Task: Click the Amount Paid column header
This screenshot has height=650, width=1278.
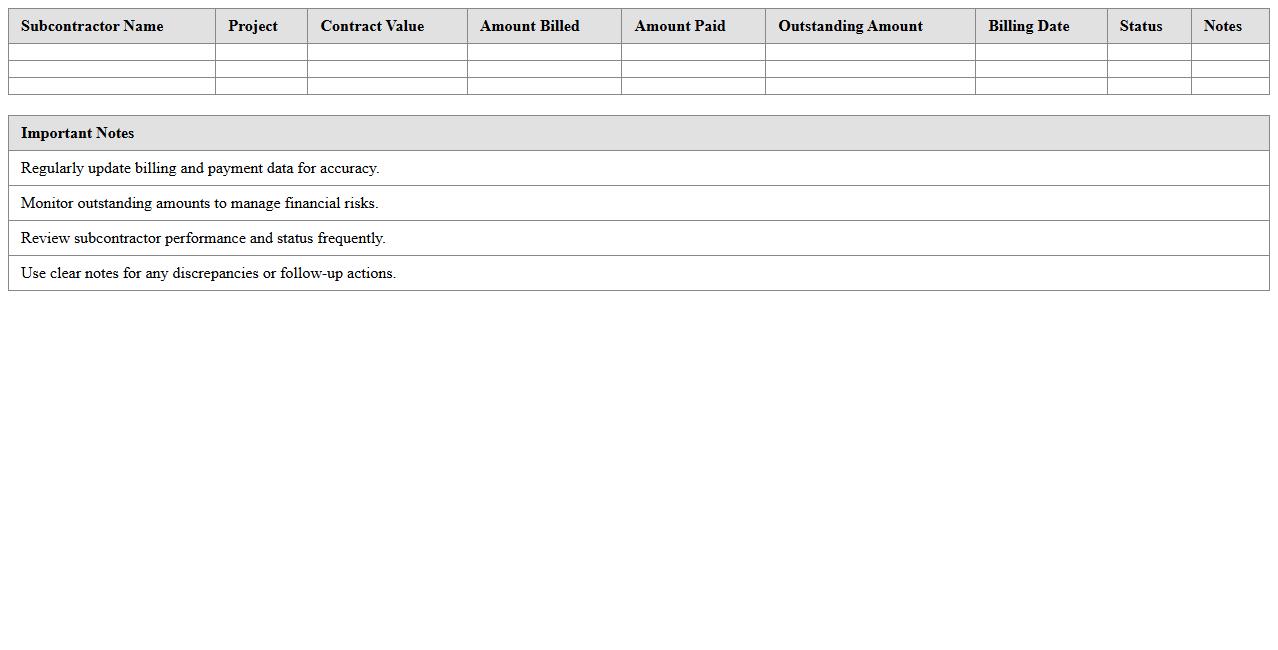Action: click(x=680, y=26)
